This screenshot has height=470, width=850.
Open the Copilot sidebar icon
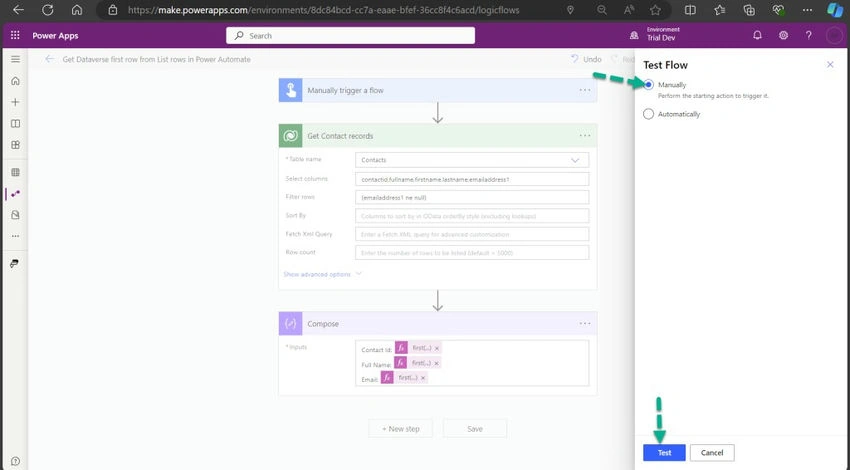(835, 10)
